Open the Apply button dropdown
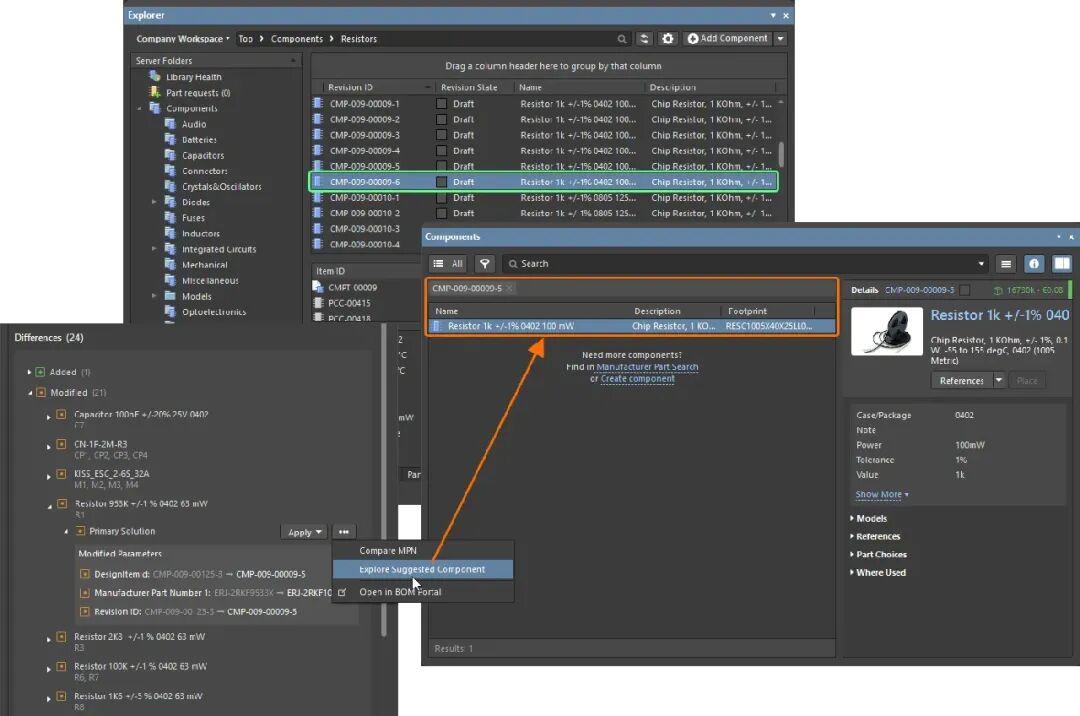 (x=318, y=532)
